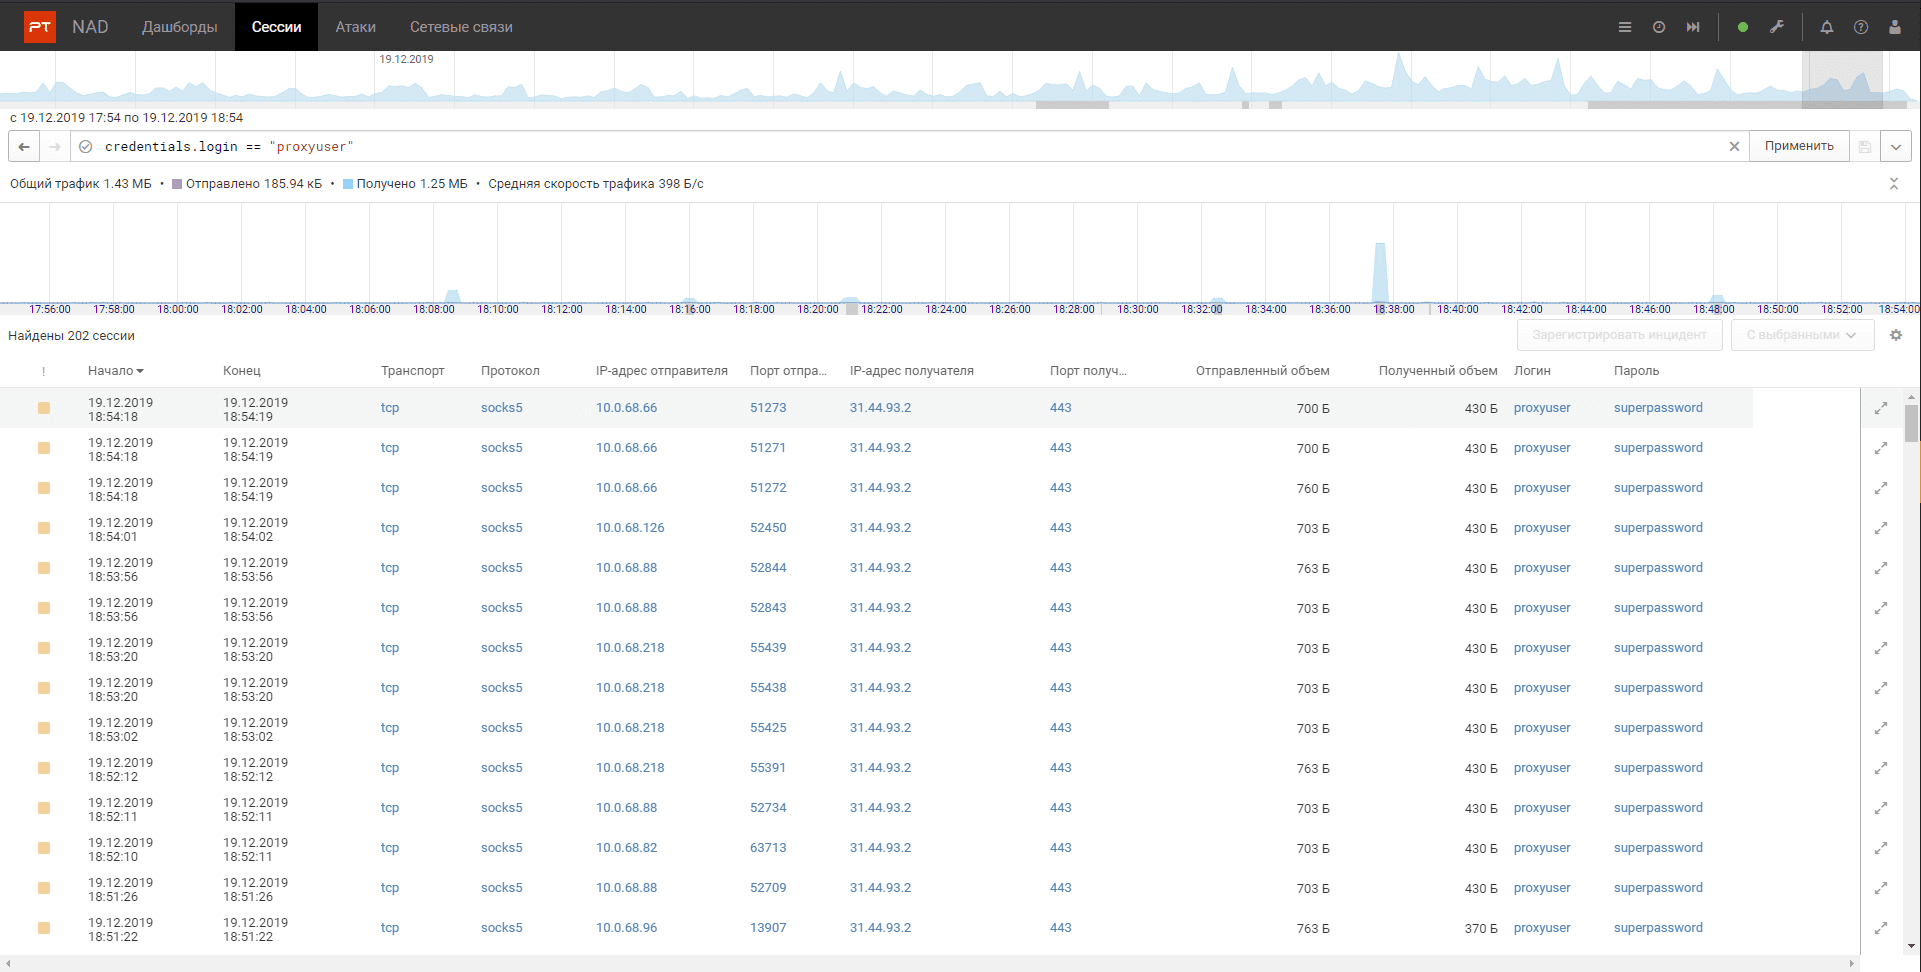1921x972 pixels.
Task: Sort by the "Логин" column header
Action: [1532, 371]
